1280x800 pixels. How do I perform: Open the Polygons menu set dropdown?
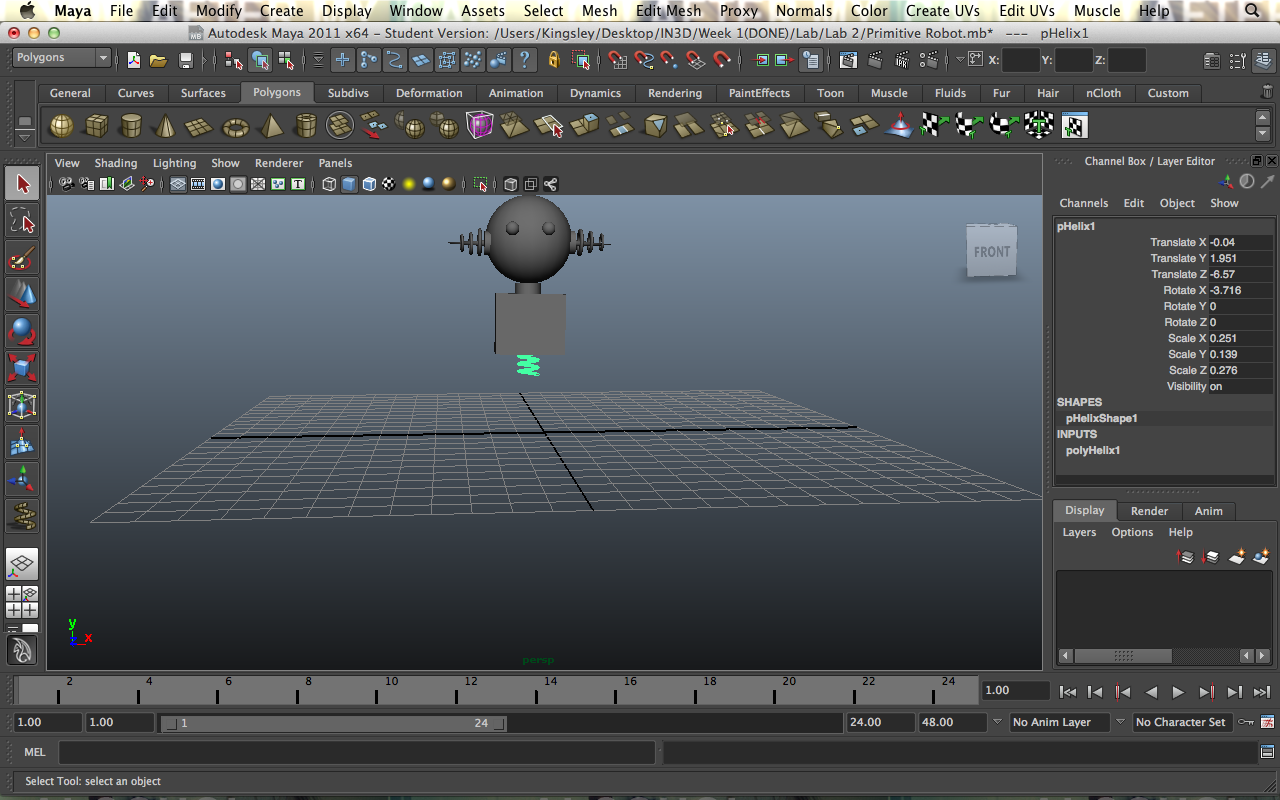coord(61,58)
